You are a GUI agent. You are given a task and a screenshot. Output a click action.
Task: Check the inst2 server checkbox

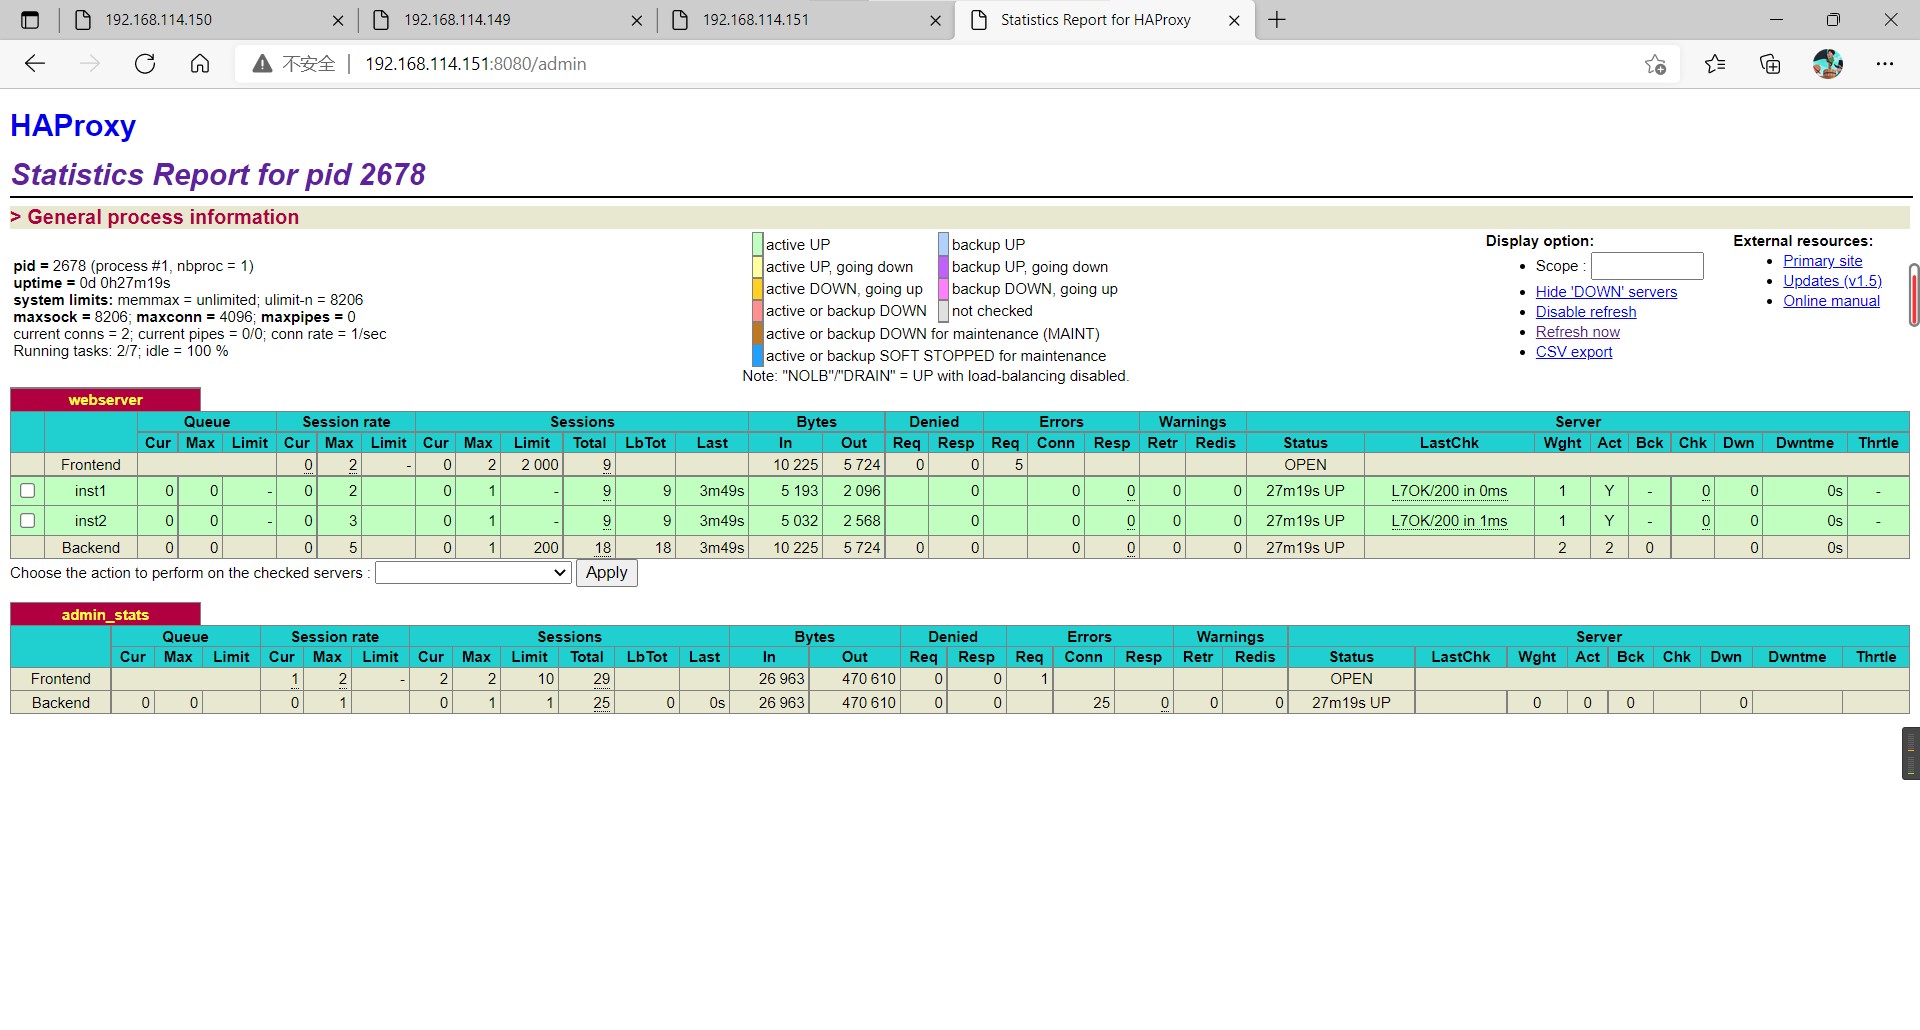(x=27, y=520)
